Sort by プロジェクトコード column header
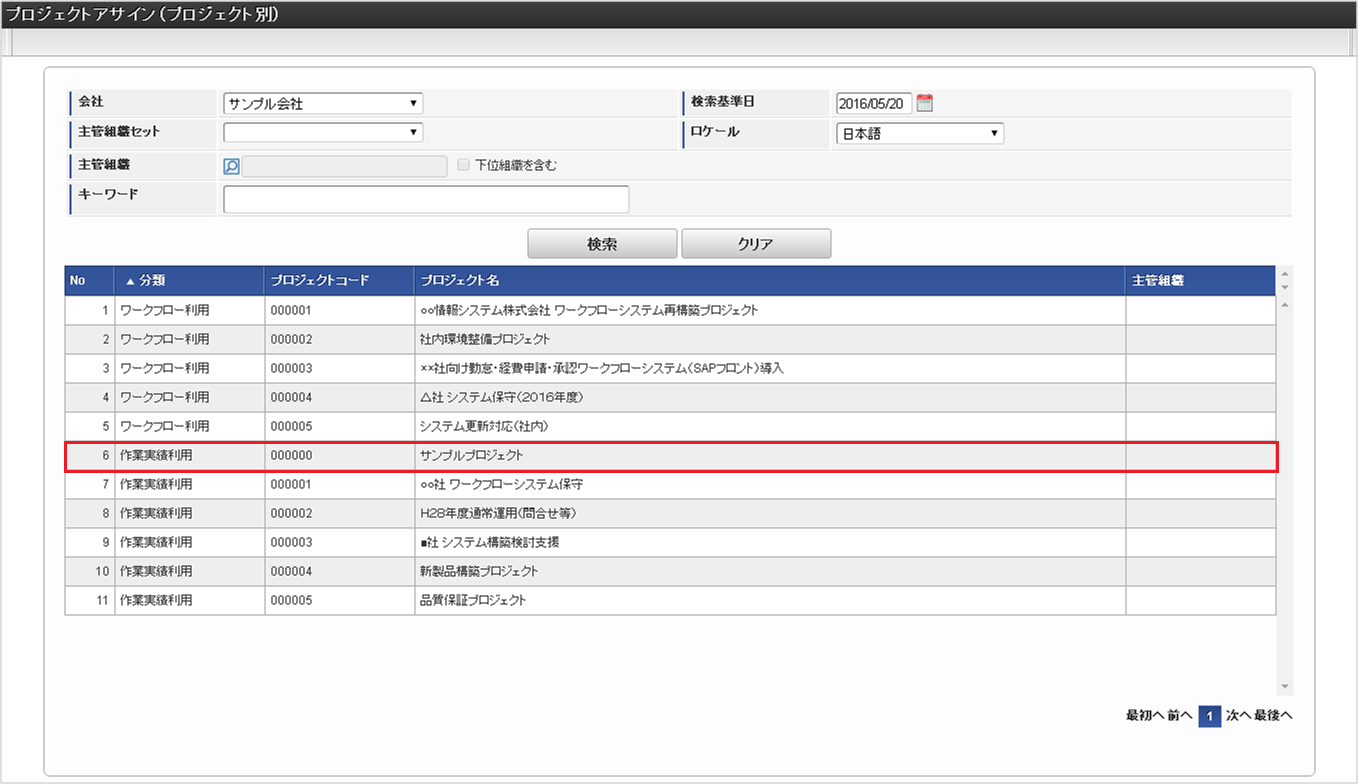The width and height of the screenshot is (1358, 784). click(x=320, y=281)
